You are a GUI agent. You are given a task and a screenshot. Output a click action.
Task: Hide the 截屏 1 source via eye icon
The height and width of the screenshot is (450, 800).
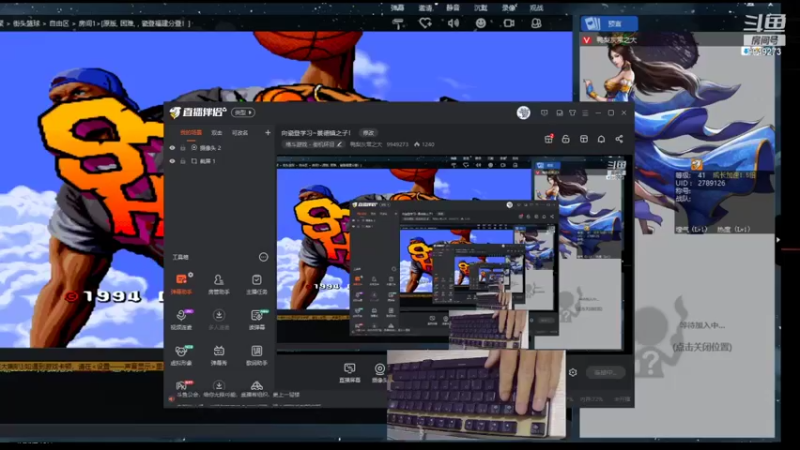(x=172, y=161)
